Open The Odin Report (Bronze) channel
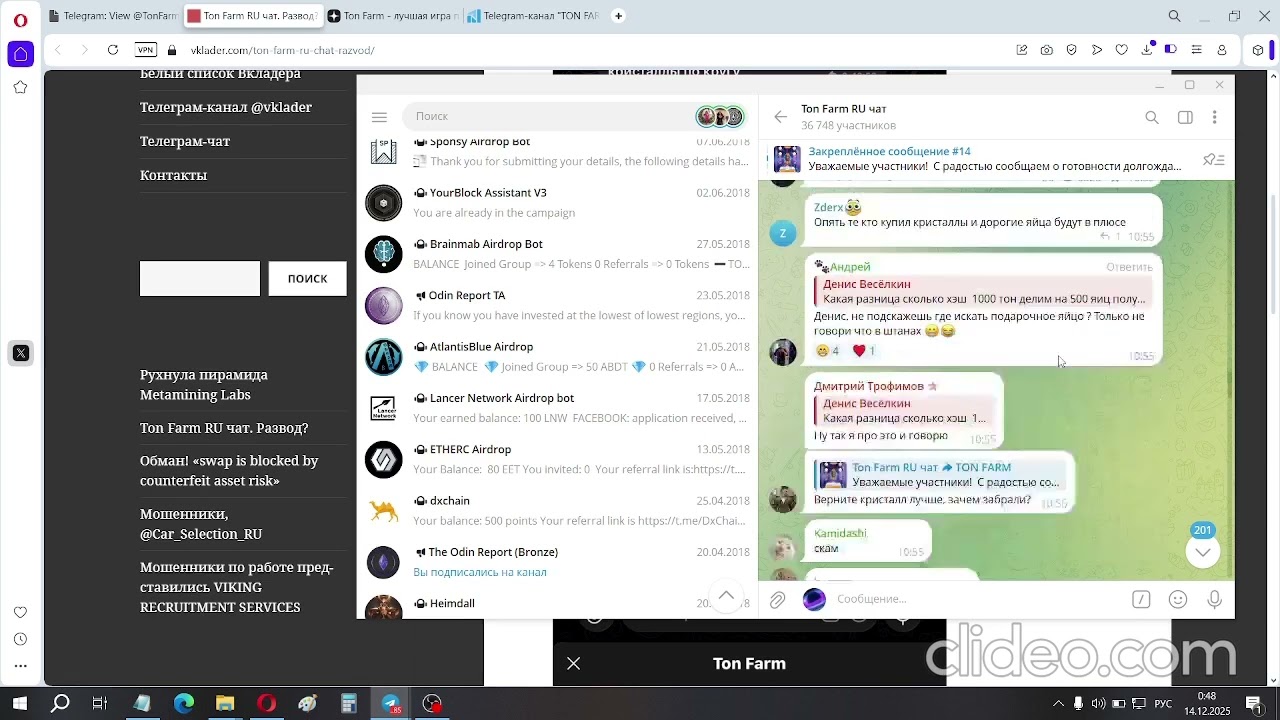The height and width of the screenshot is (720, 1280). [x=558, y=562]
